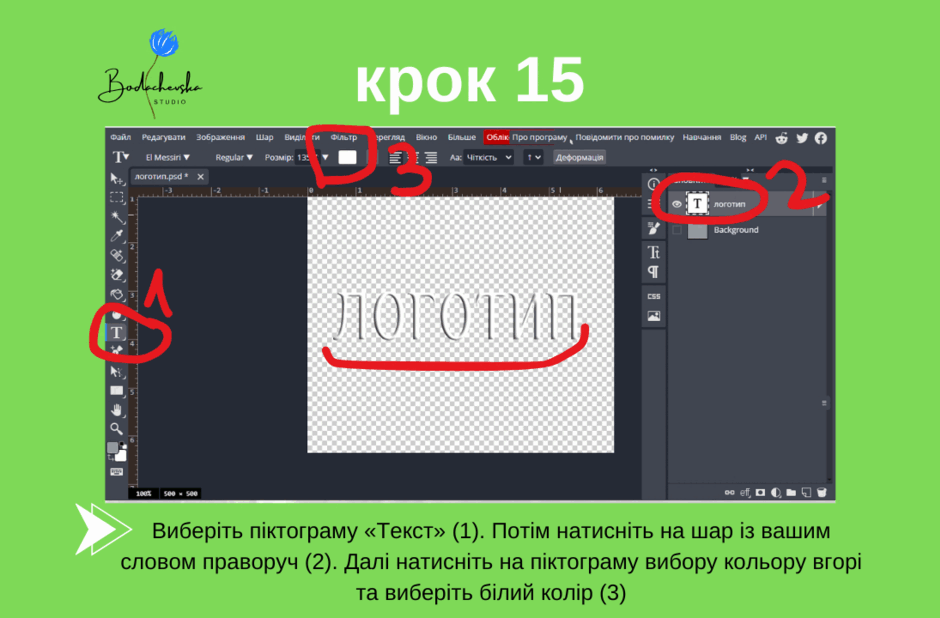Open the Regular font style dropdown
The image size is (940, 618).
click(x=234, y=158)
